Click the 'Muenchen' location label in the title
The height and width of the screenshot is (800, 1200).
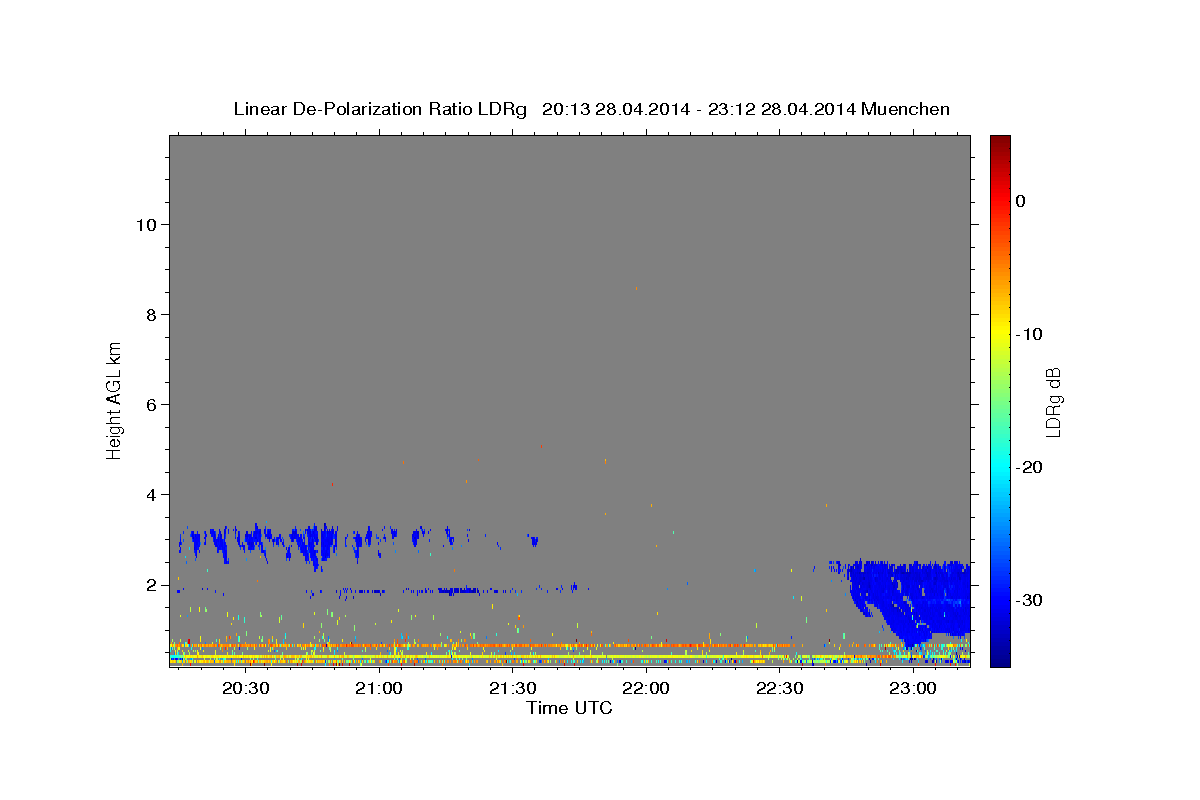click(x=908, y=109)
